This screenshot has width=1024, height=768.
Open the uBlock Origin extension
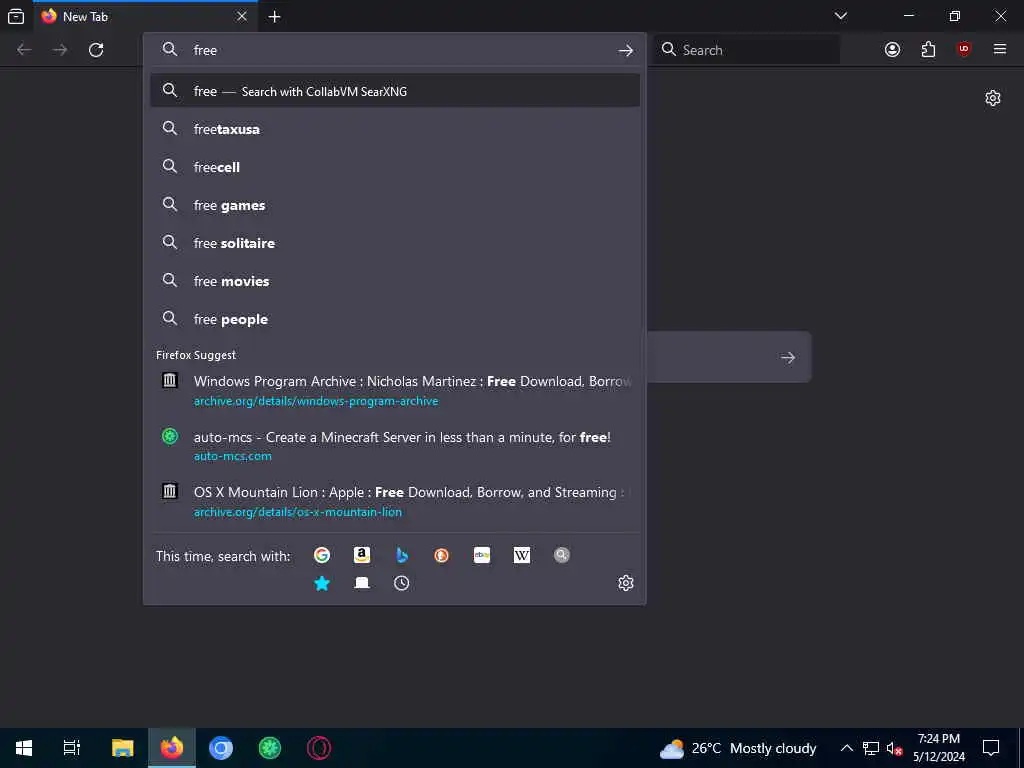[964, 50]
